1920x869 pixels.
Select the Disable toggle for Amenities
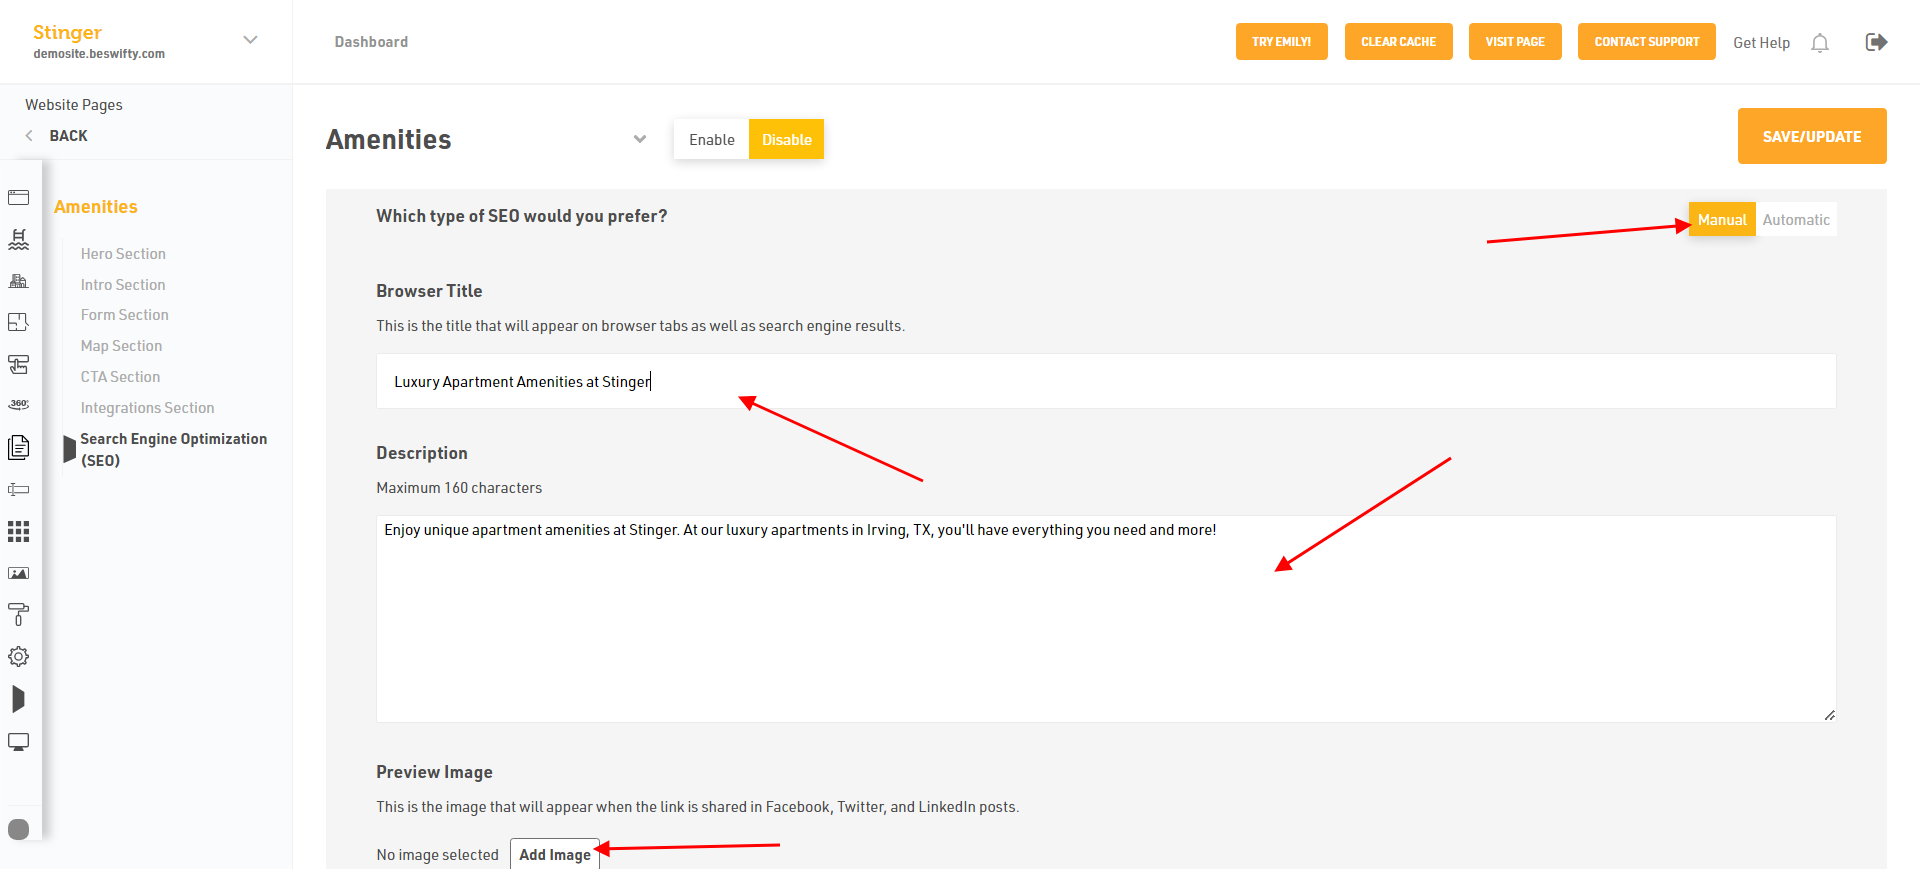[786, 140]
